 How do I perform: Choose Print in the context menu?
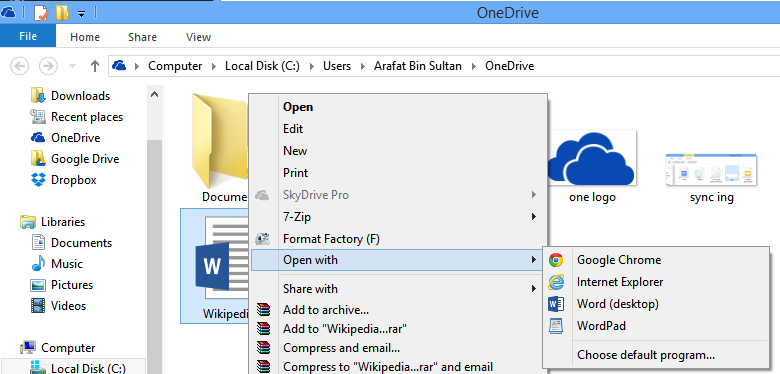coord(398,173)
